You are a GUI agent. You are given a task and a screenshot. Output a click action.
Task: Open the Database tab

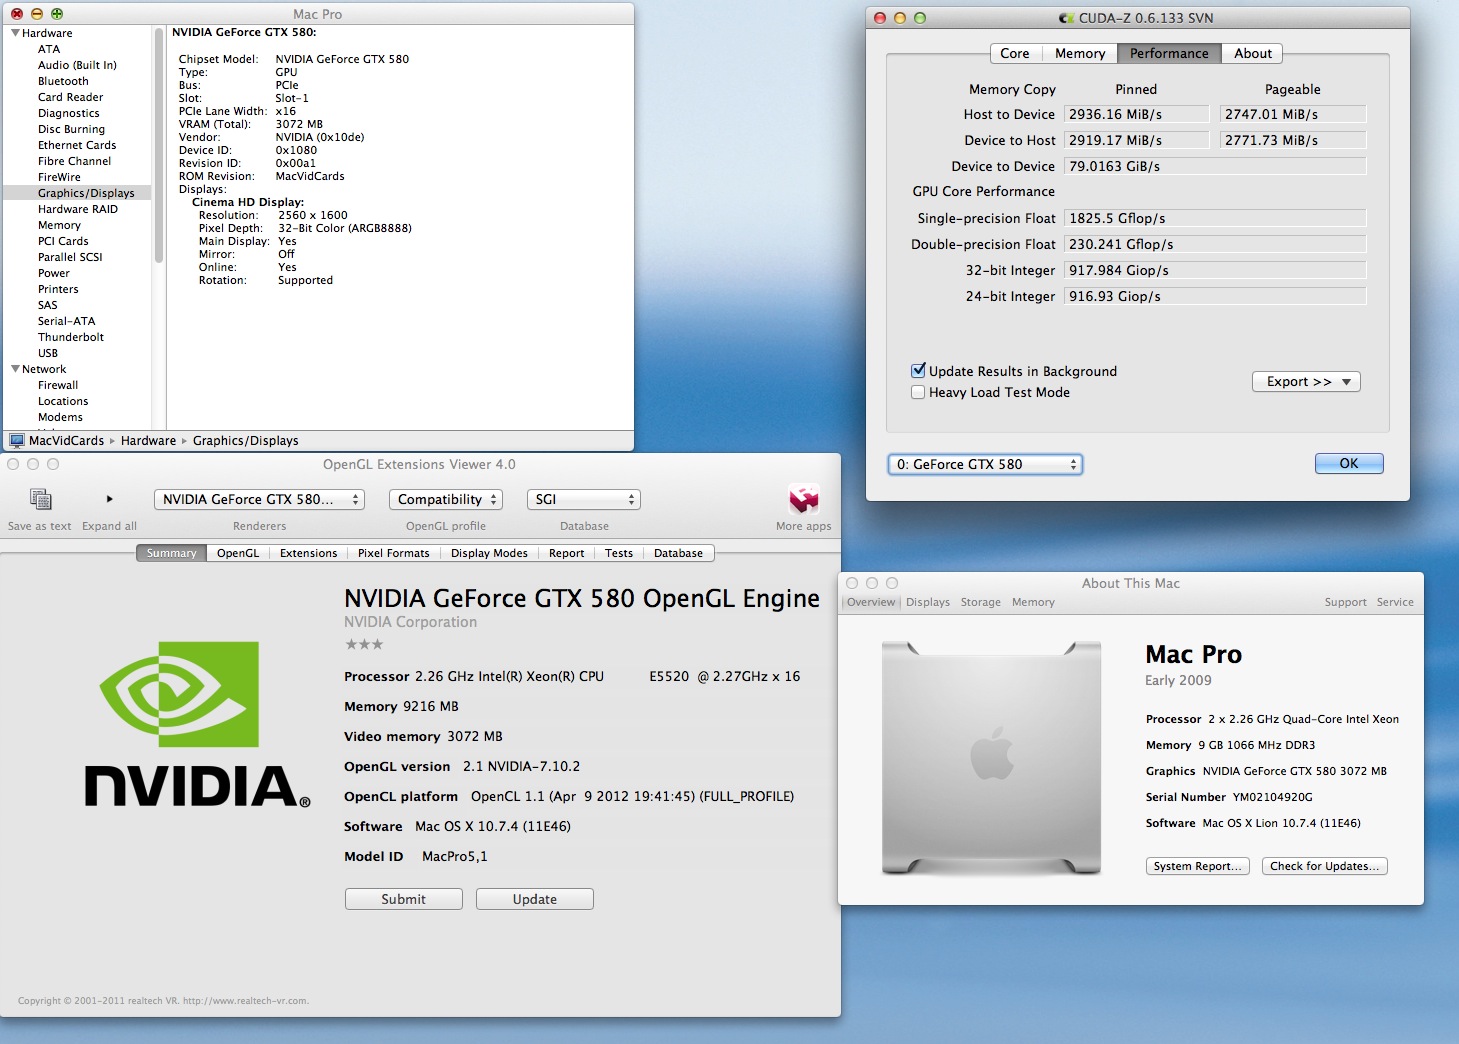point(678,553)
